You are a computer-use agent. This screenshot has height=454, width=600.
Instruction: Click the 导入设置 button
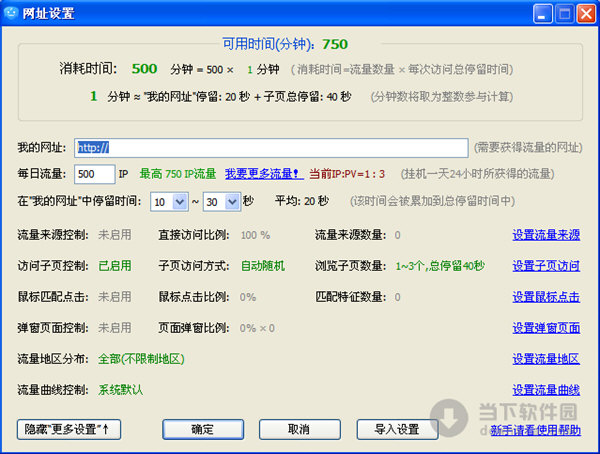click(x=396, y=429)
